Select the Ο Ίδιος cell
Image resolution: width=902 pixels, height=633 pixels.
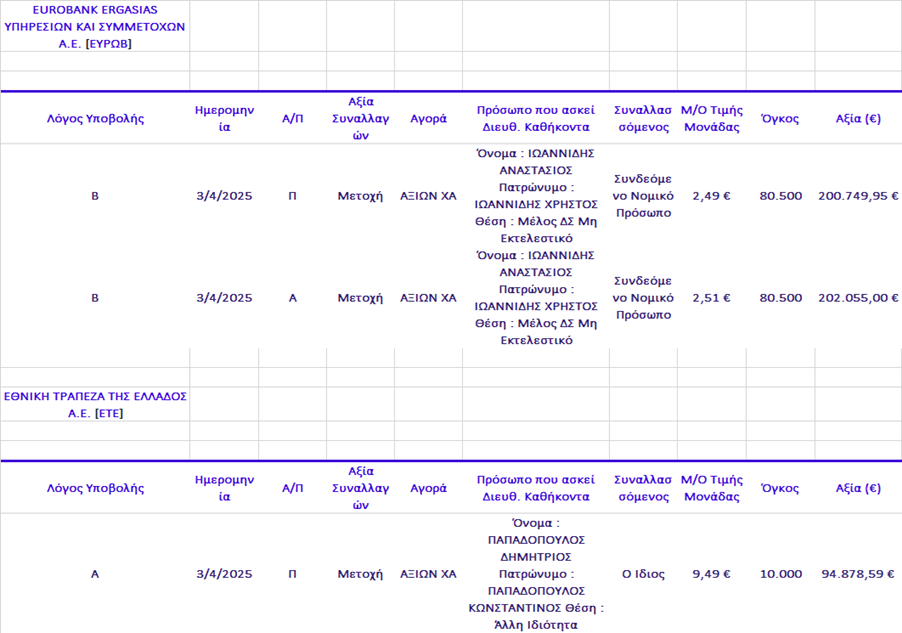tap(643, 574)
